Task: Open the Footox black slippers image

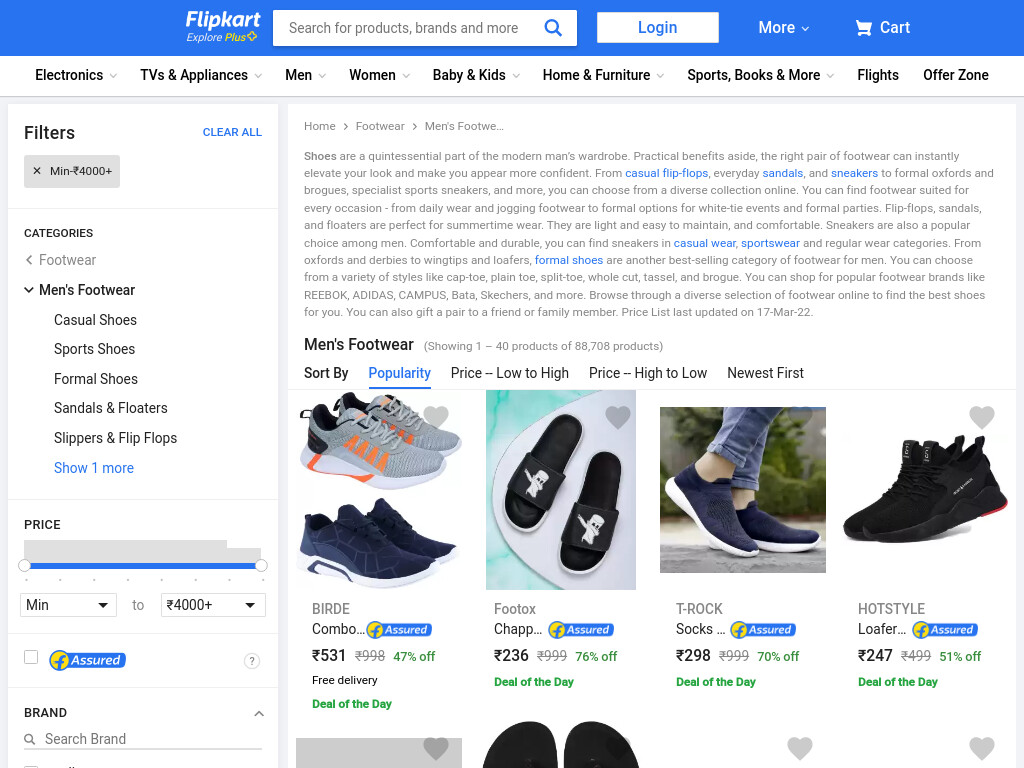Action: pyautogui.click(x=561, y=490)
